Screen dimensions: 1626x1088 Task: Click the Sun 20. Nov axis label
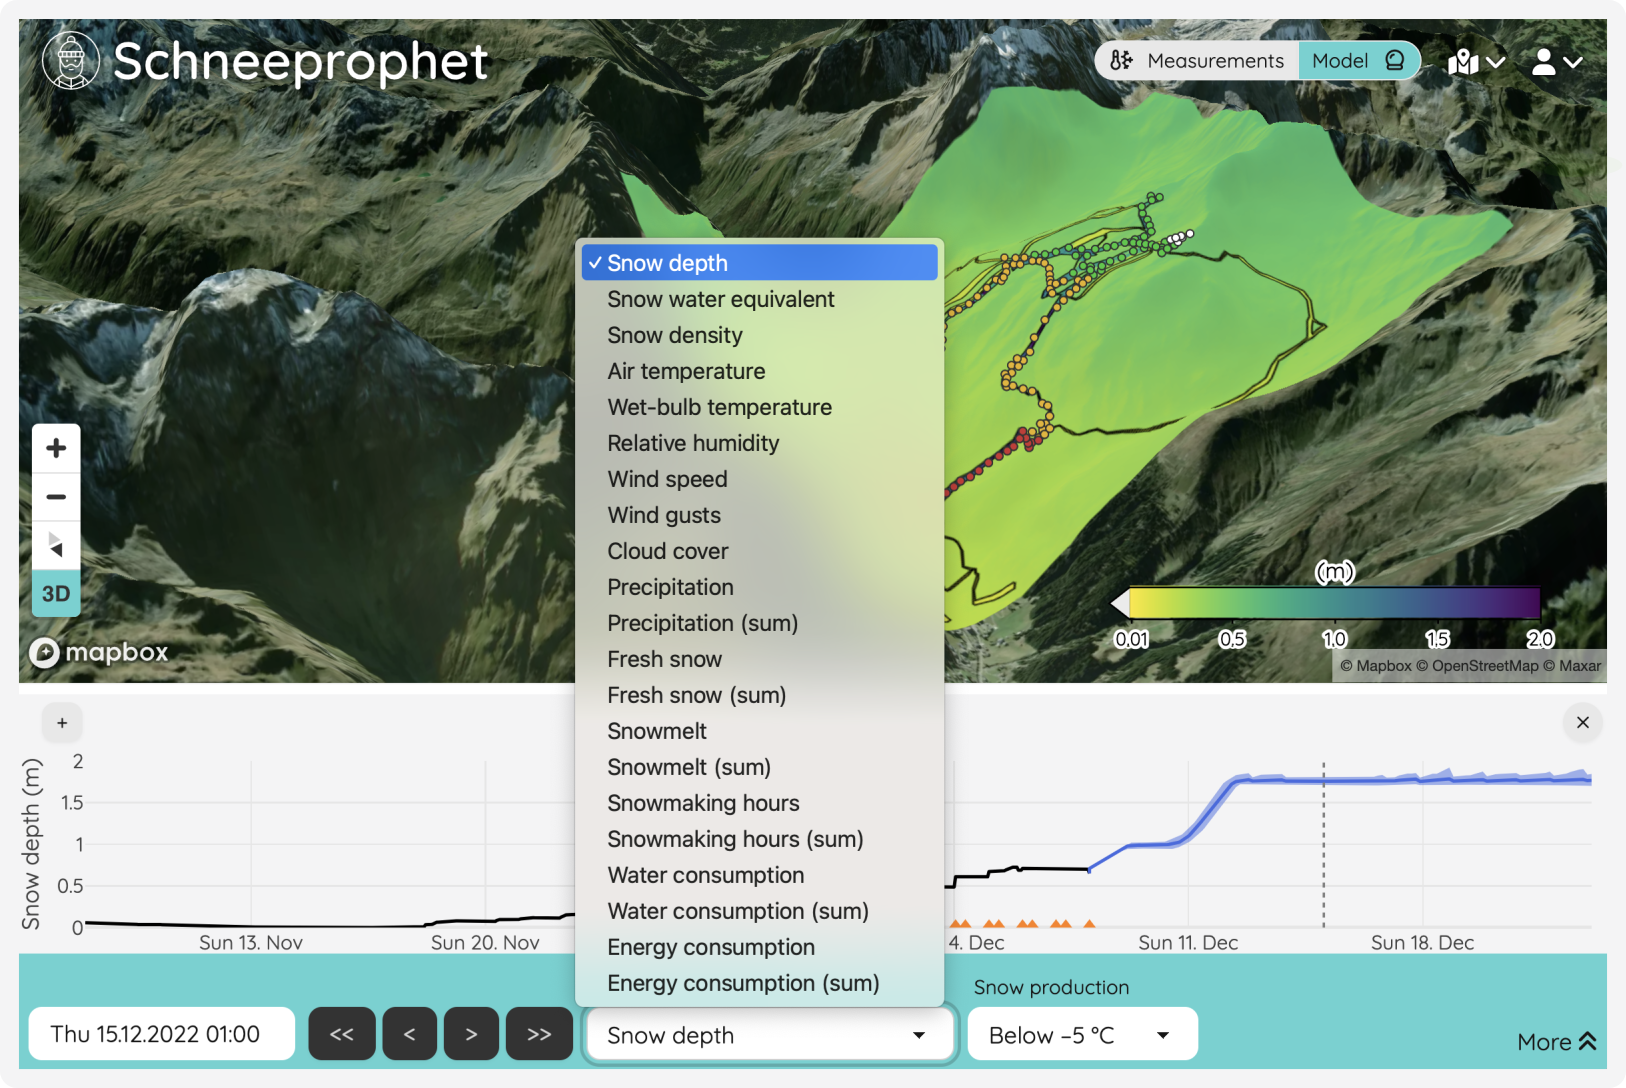(485, 943)
